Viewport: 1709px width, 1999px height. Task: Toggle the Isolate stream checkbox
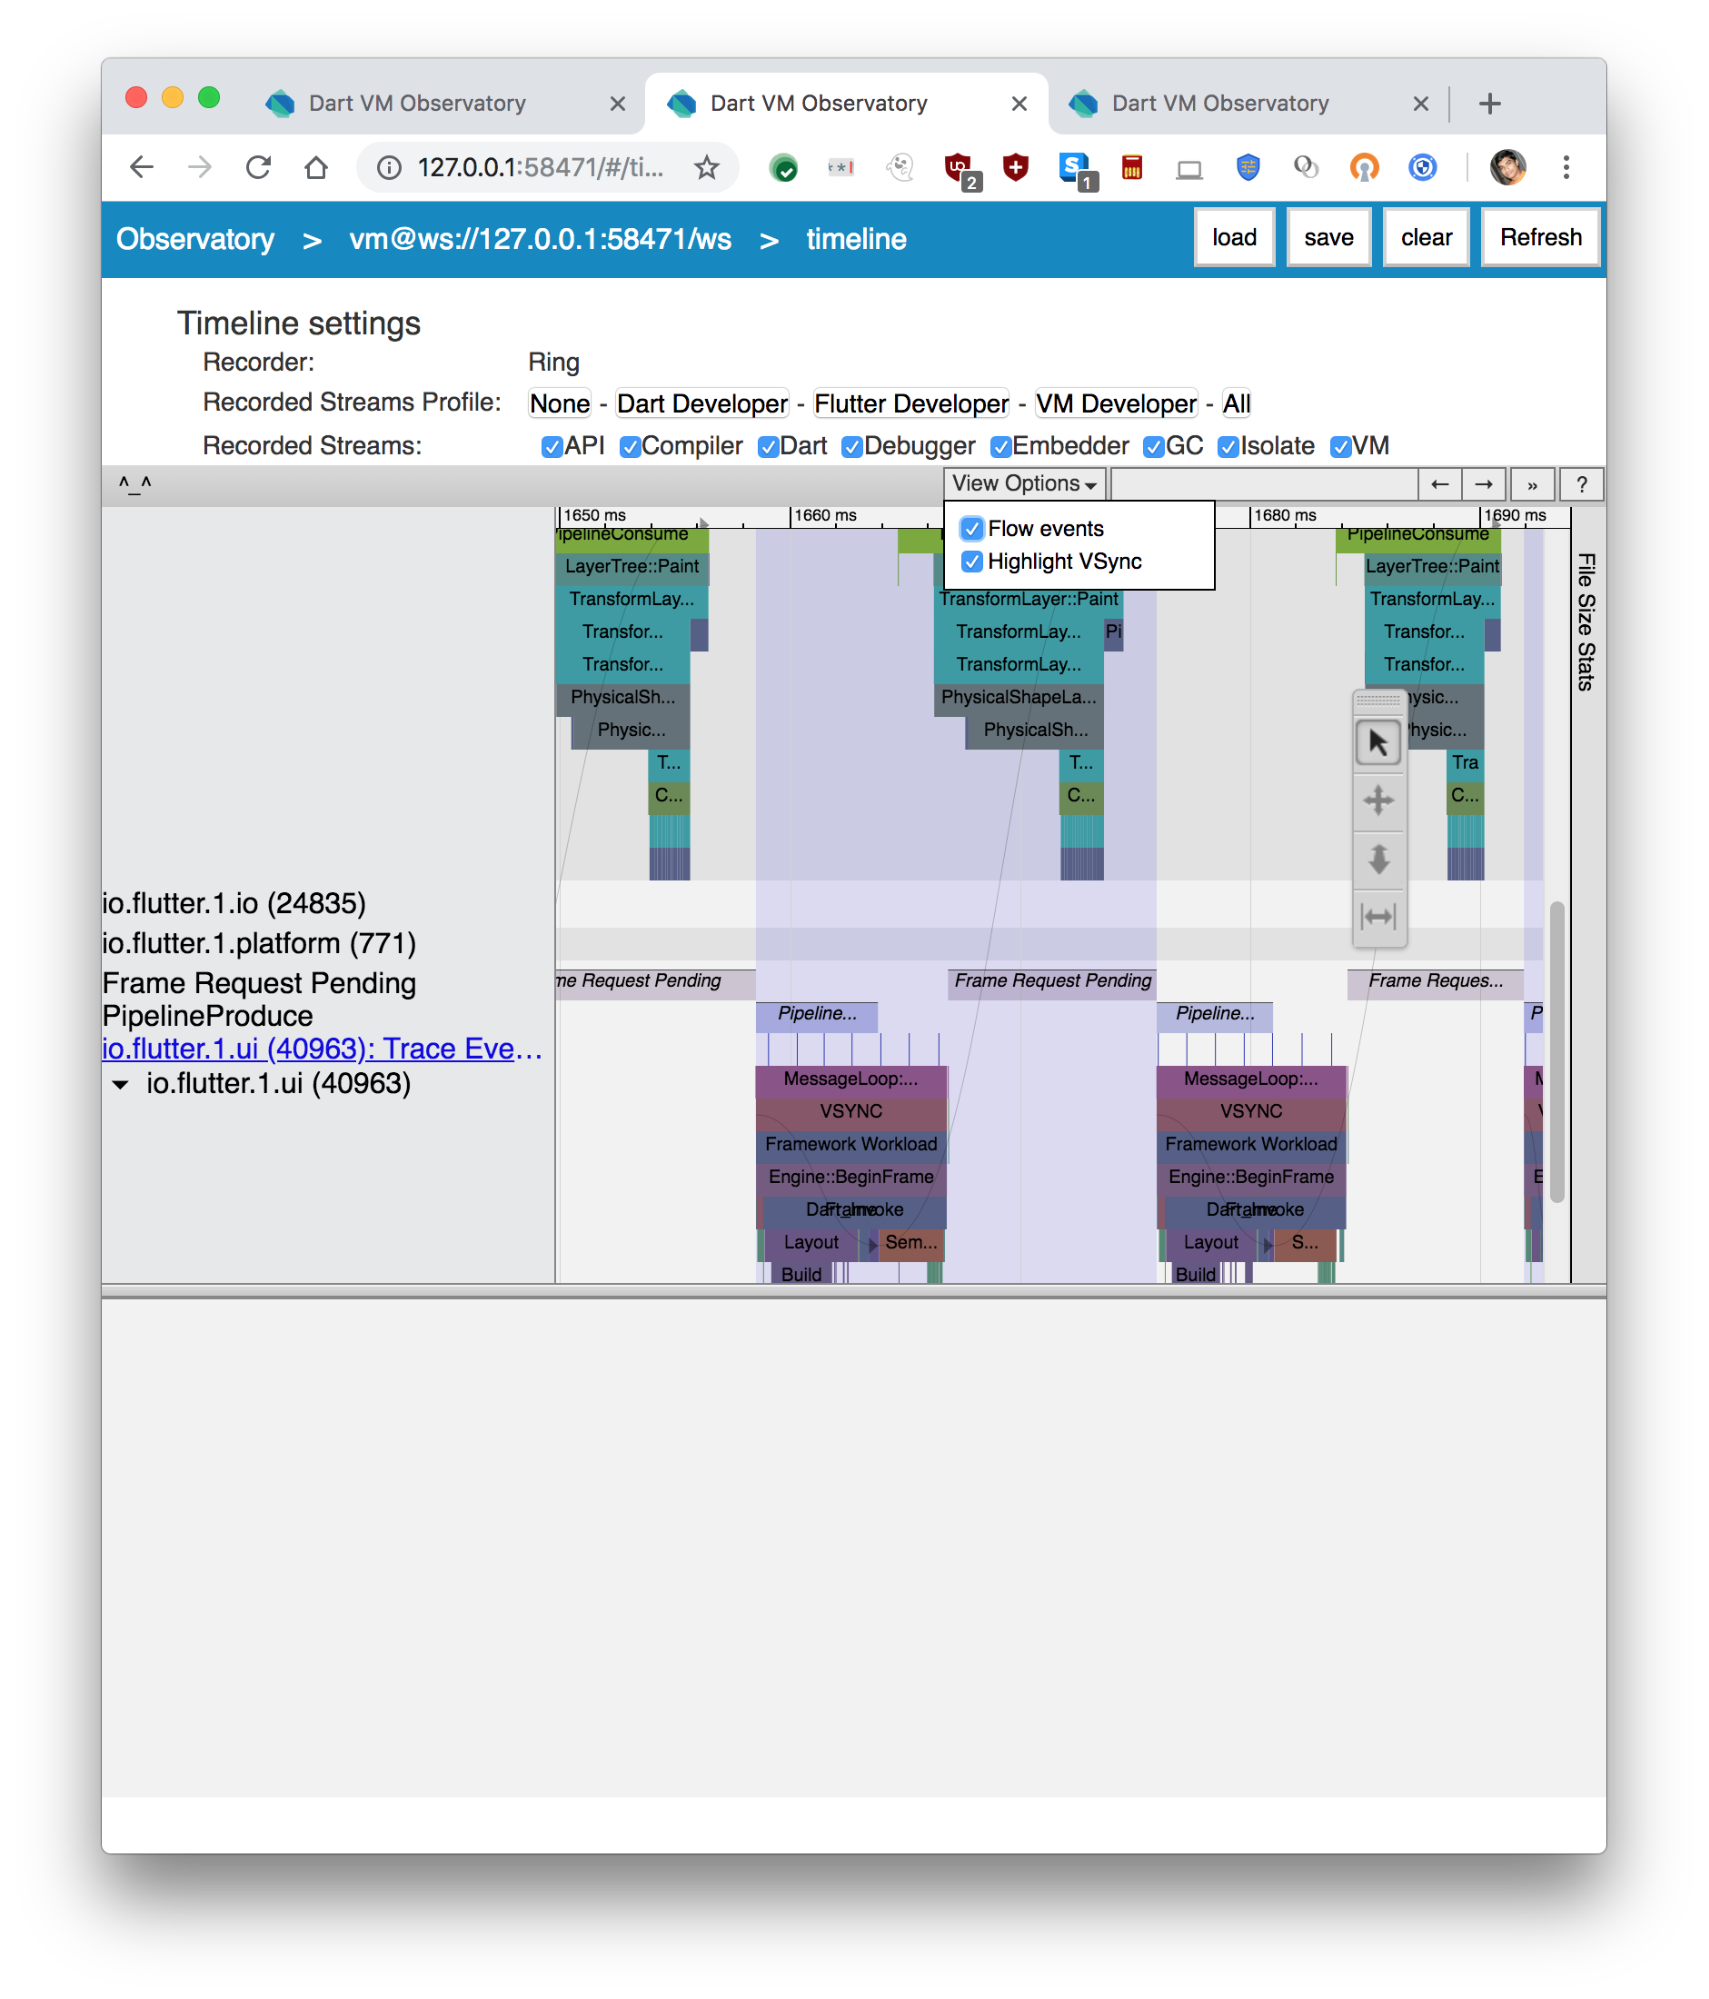point(1228,446)
